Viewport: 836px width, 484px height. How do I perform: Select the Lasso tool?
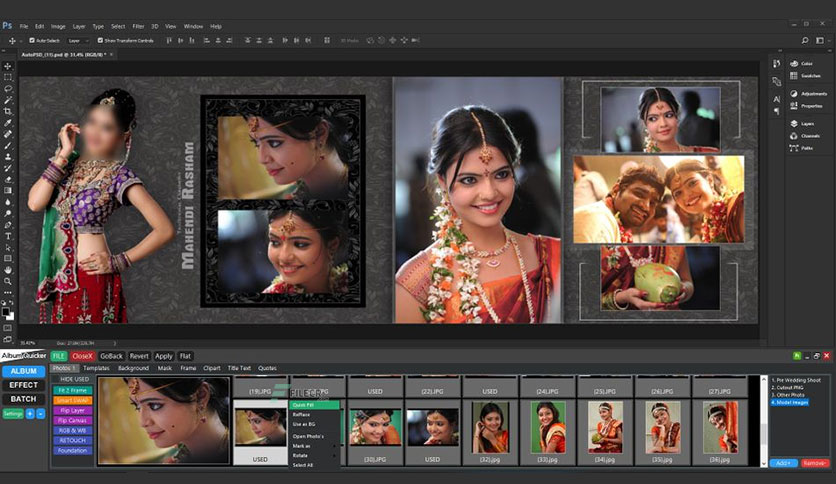pos(7,88)
